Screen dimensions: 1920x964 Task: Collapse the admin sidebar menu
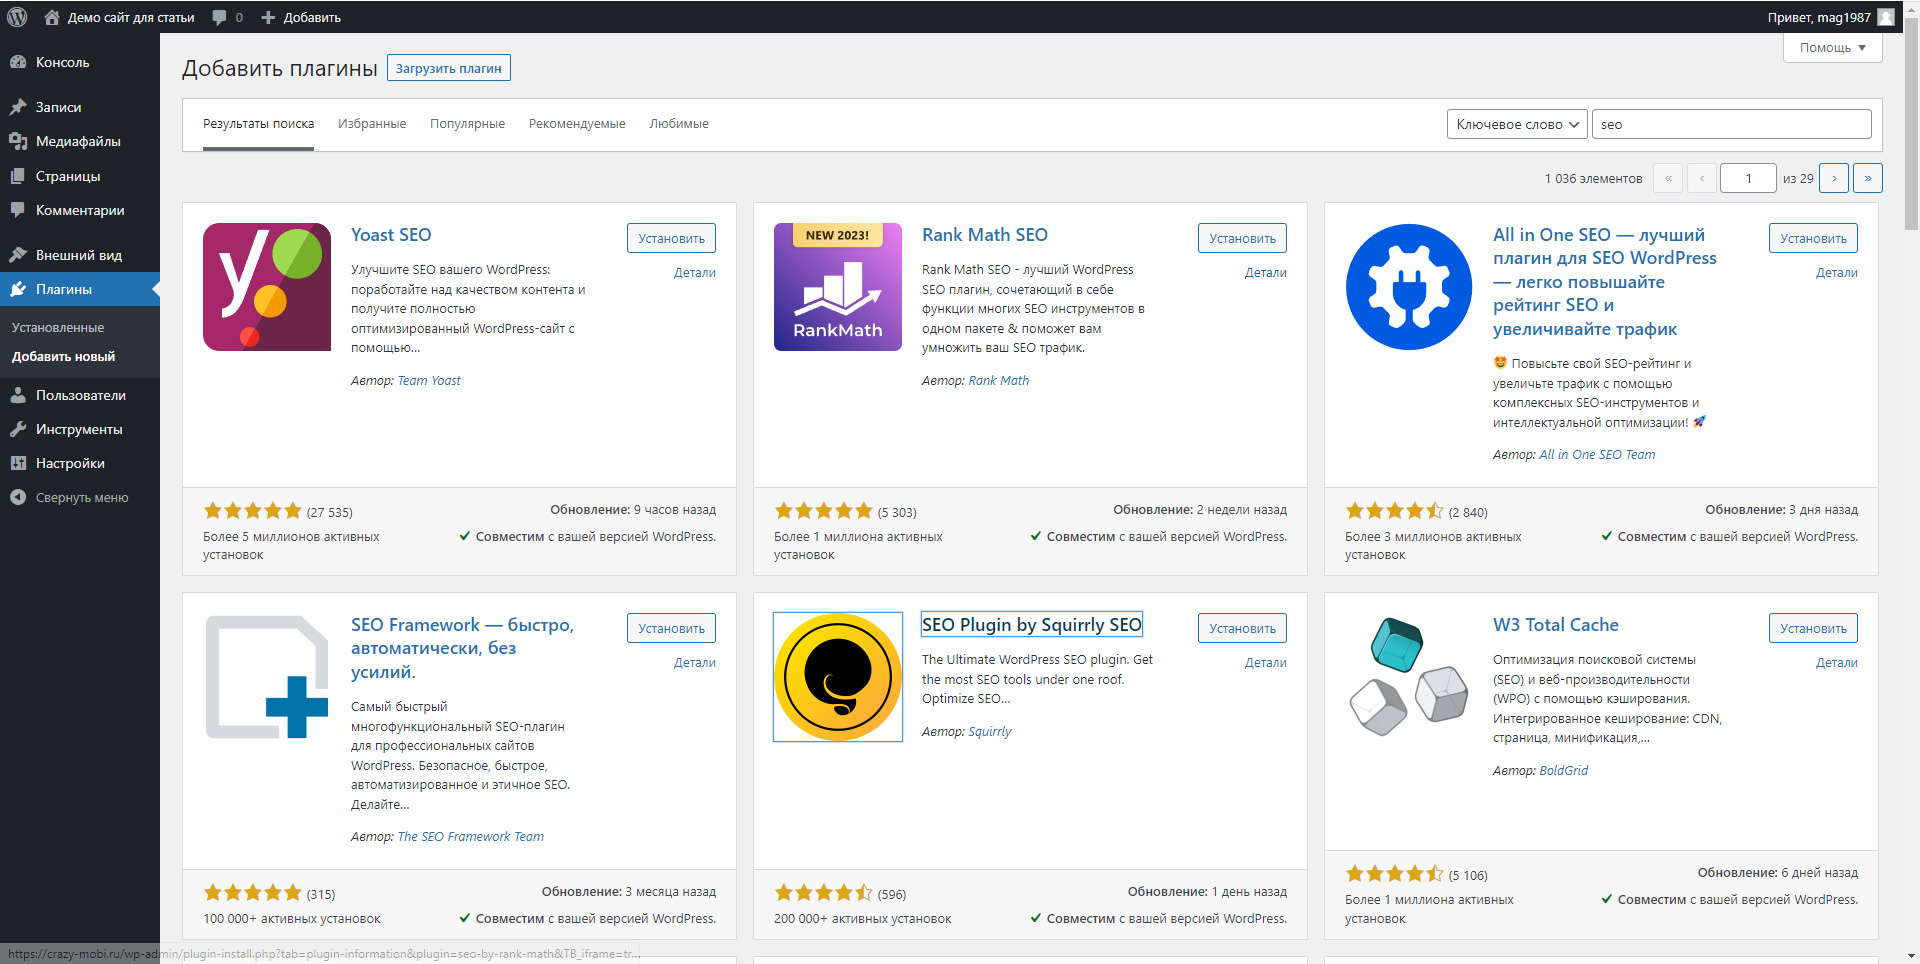point(70,497)
